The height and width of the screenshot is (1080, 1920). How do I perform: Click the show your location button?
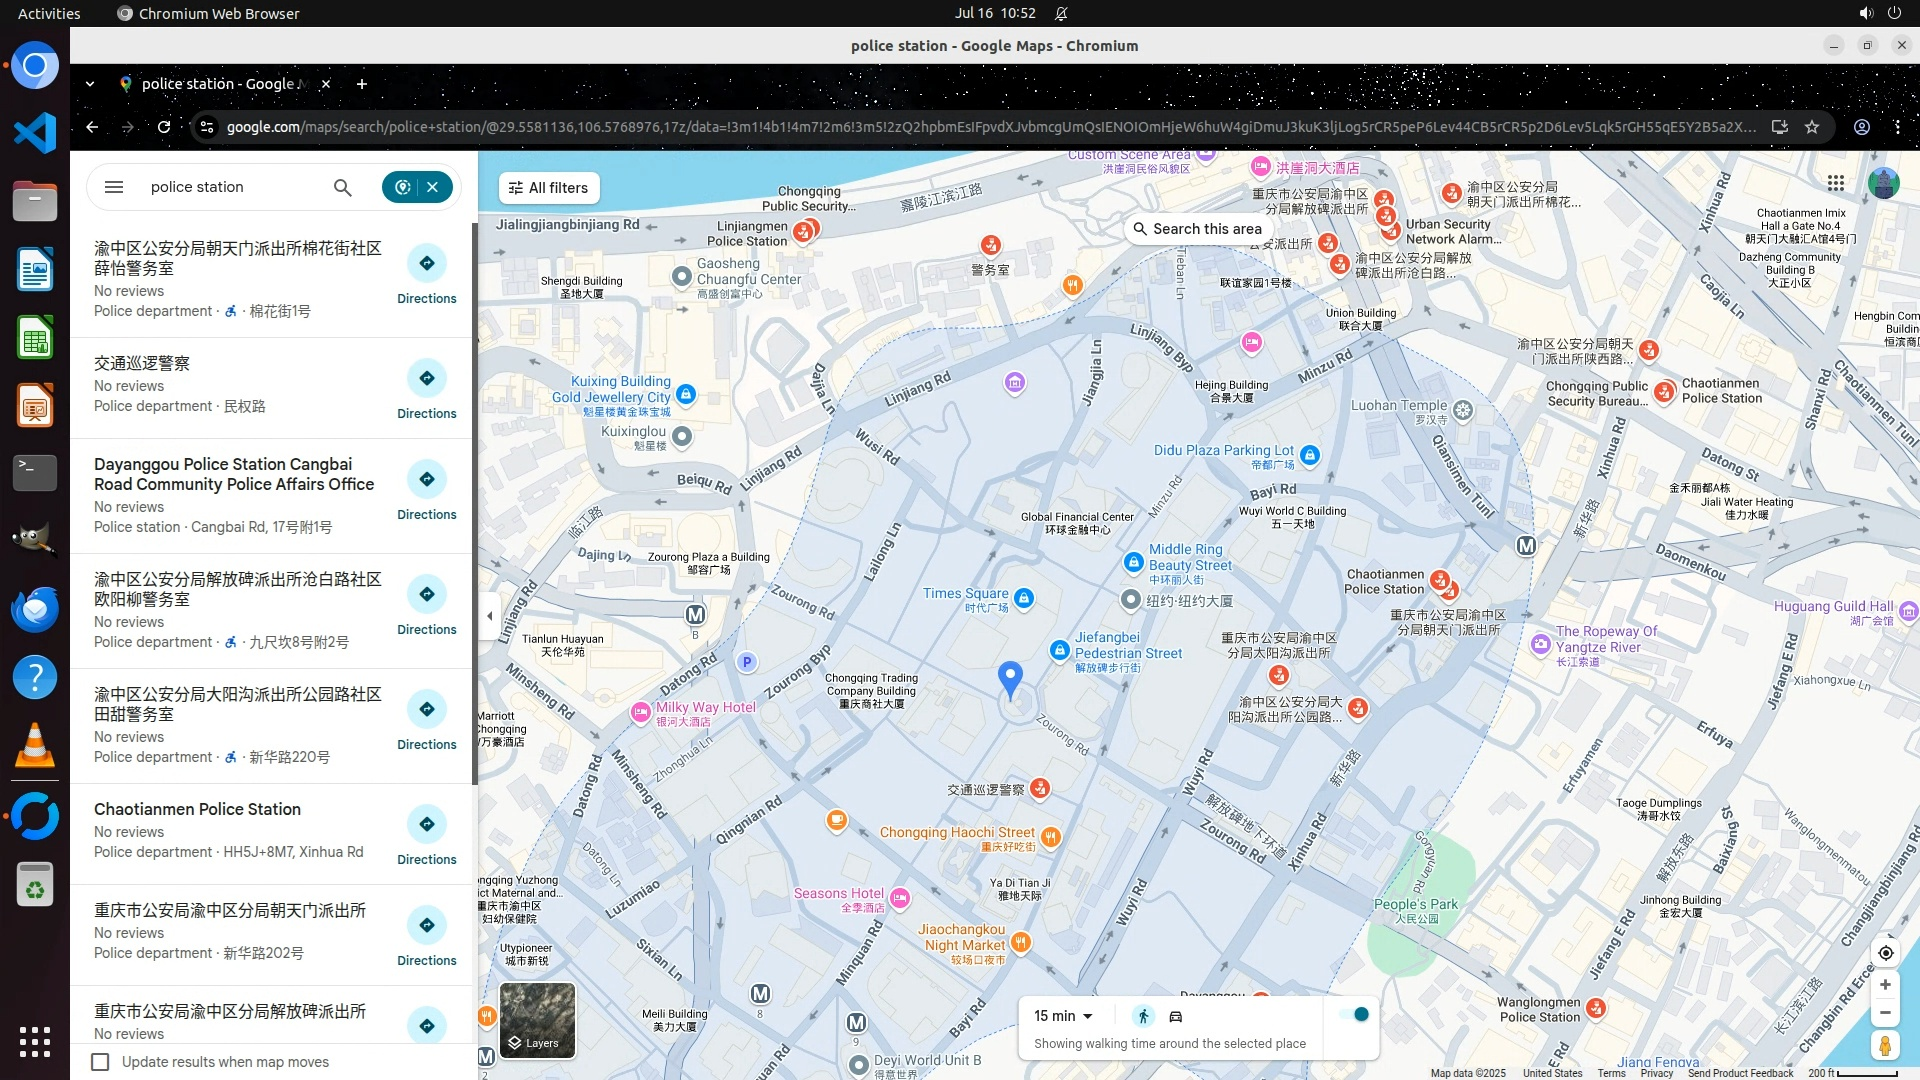tap(1885, 953)
